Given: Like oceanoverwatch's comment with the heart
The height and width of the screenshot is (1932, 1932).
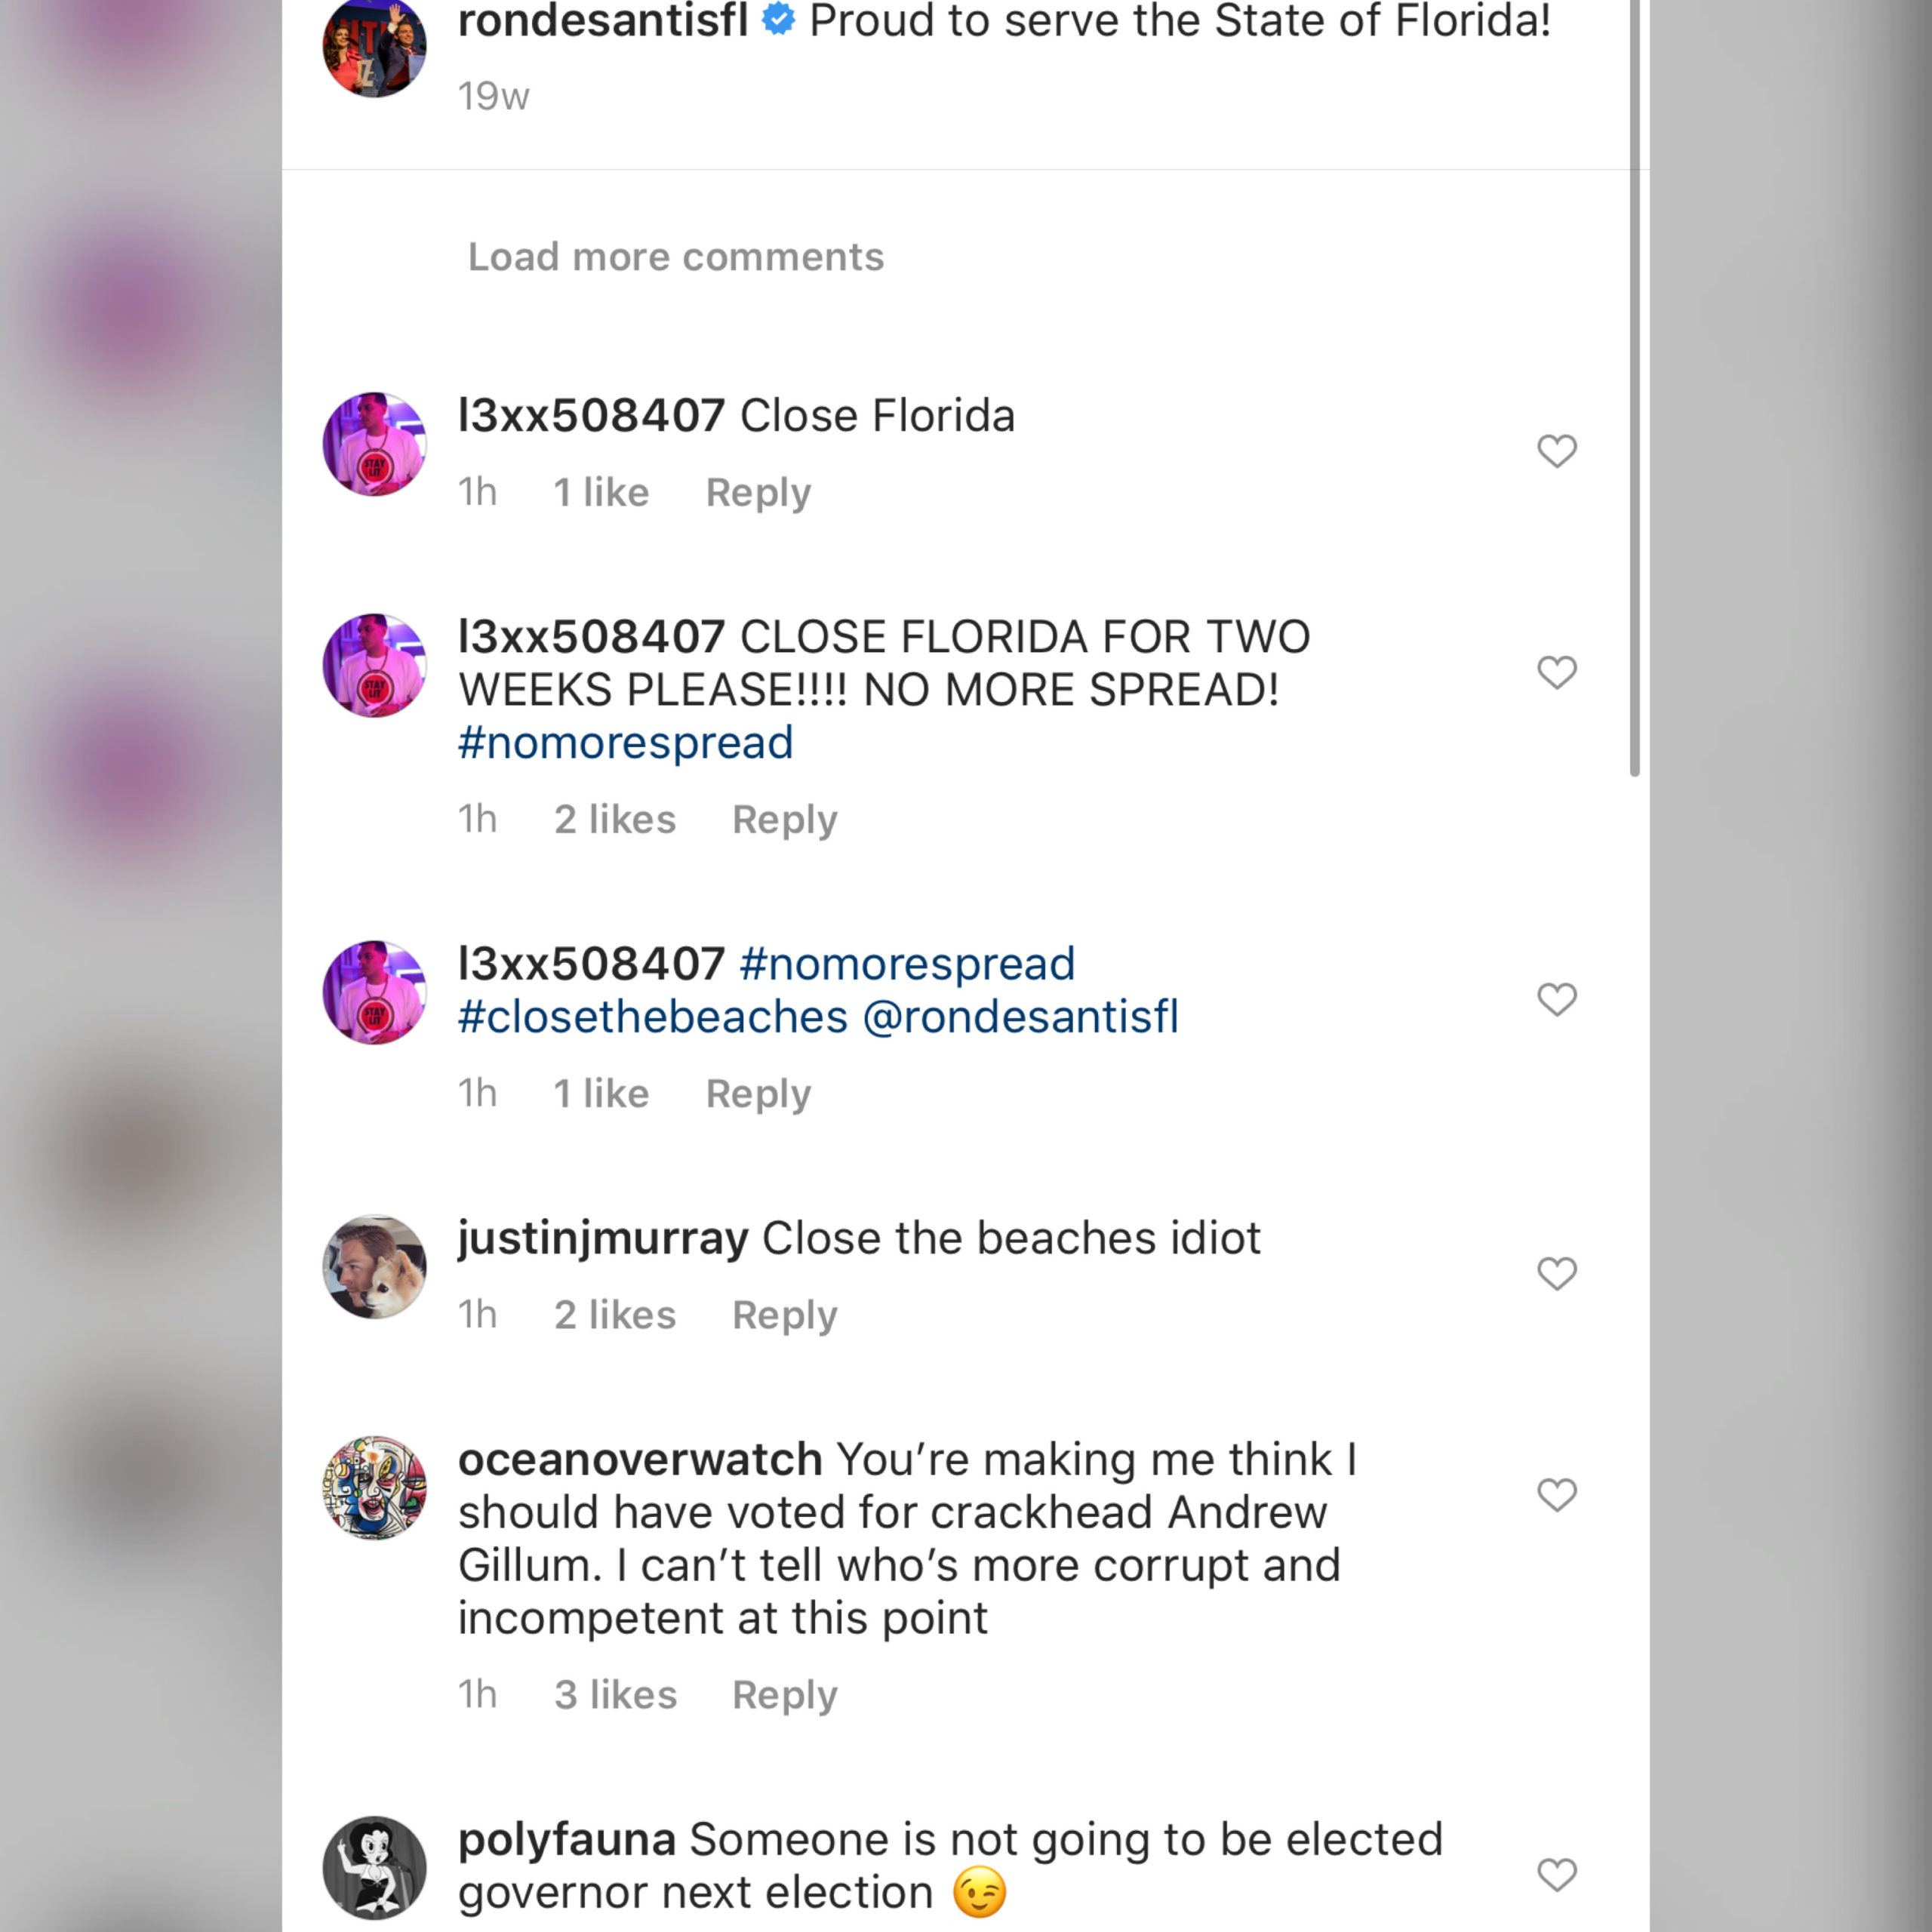Looking at the screenshot, I should pyautogui.click(x=1556, y=1495).
